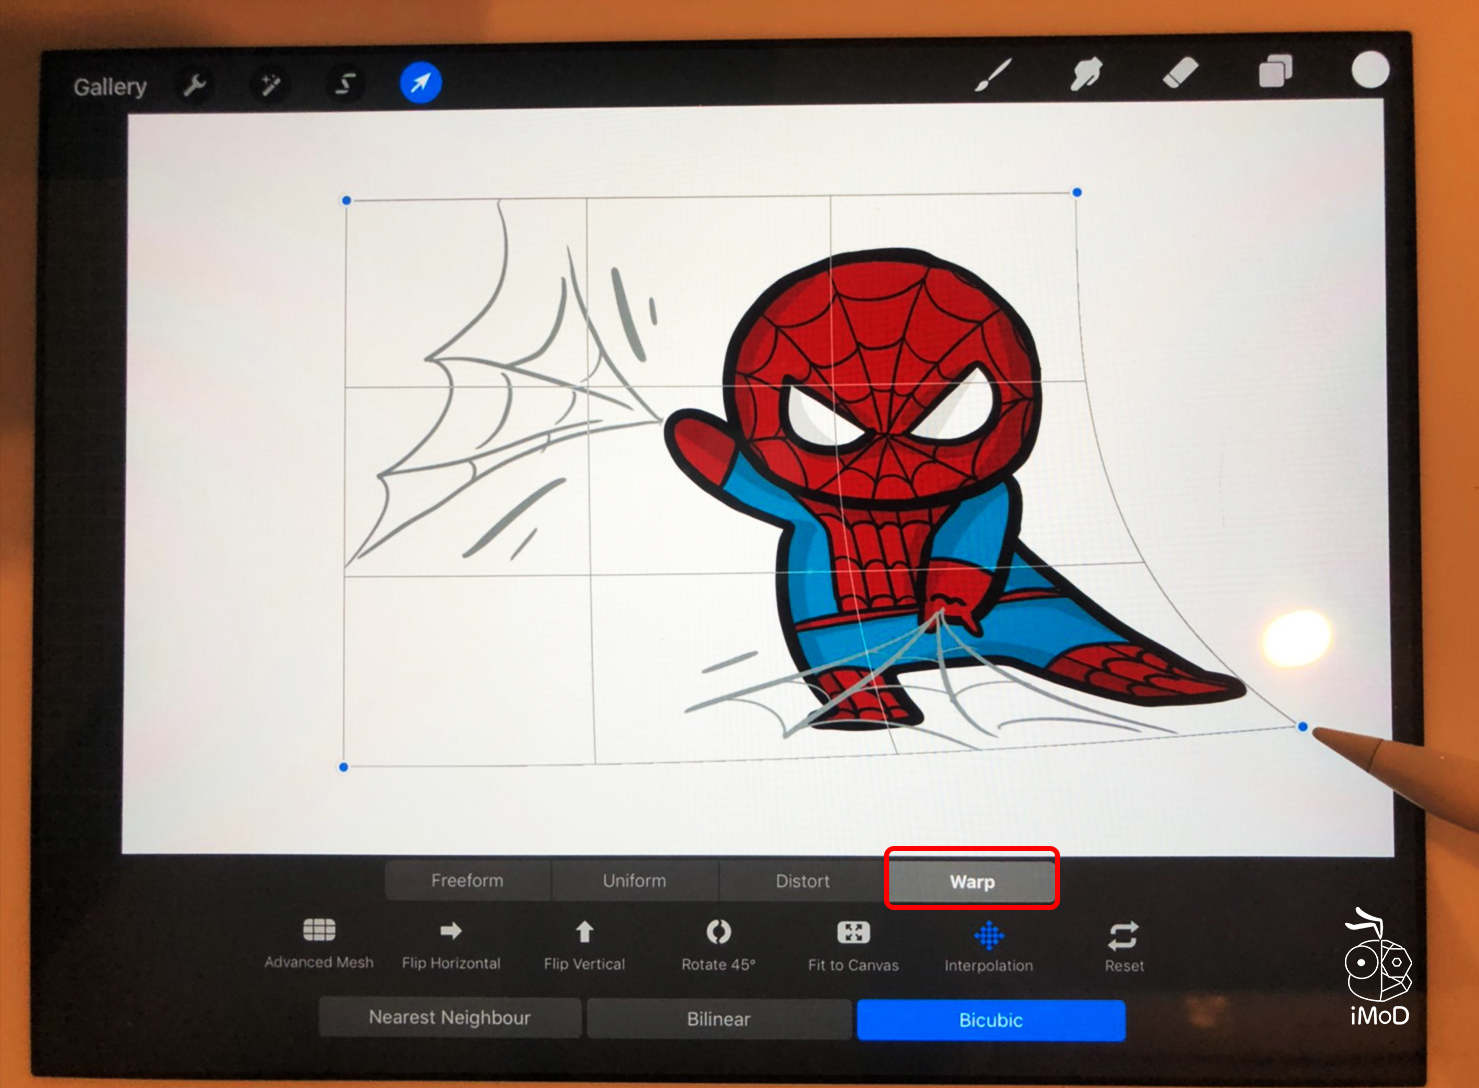
Task: Return to the Gallery
Action: 110,87
